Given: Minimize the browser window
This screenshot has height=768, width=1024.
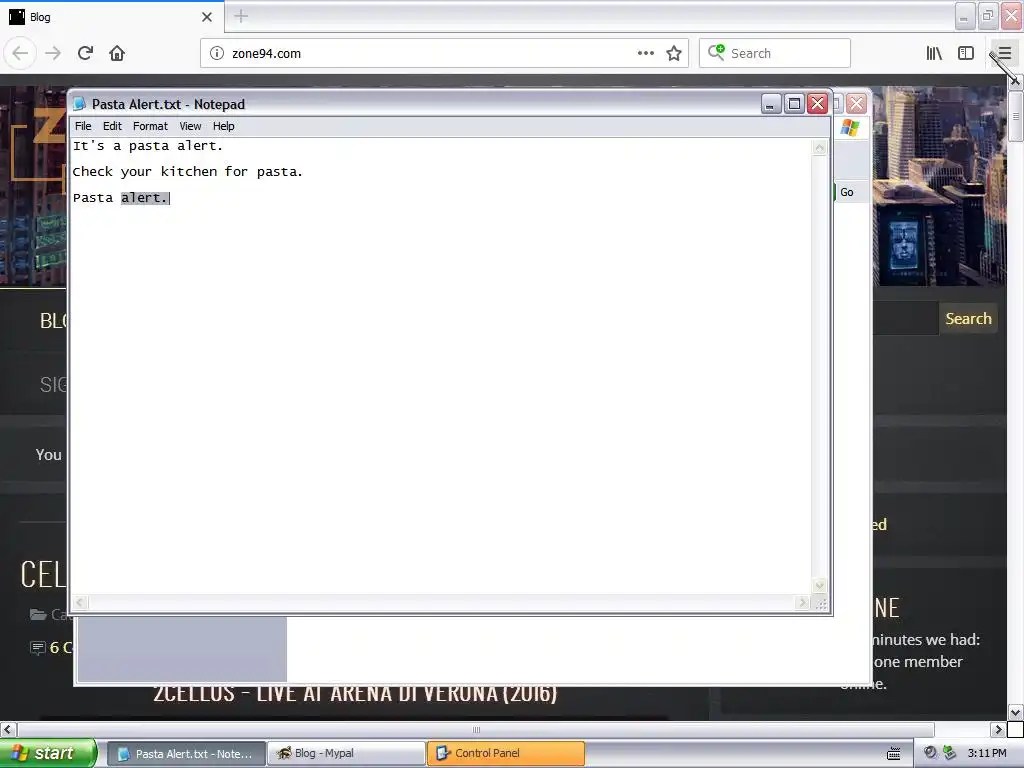Looking at the screenshot, I should click(x=965, y=16).
